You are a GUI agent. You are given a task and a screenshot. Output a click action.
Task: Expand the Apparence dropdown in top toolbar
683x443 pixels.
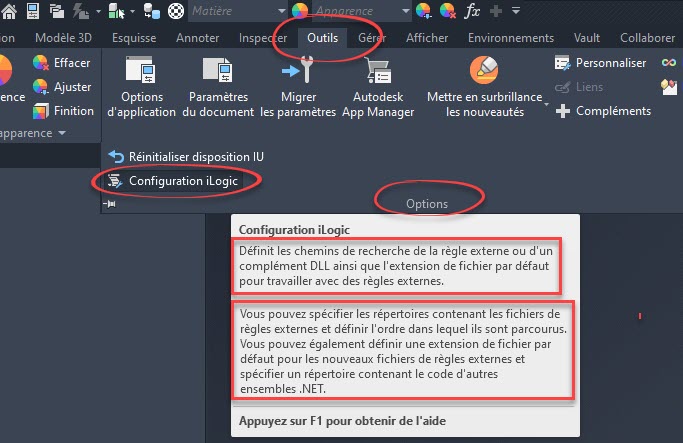tap(406, 11)
